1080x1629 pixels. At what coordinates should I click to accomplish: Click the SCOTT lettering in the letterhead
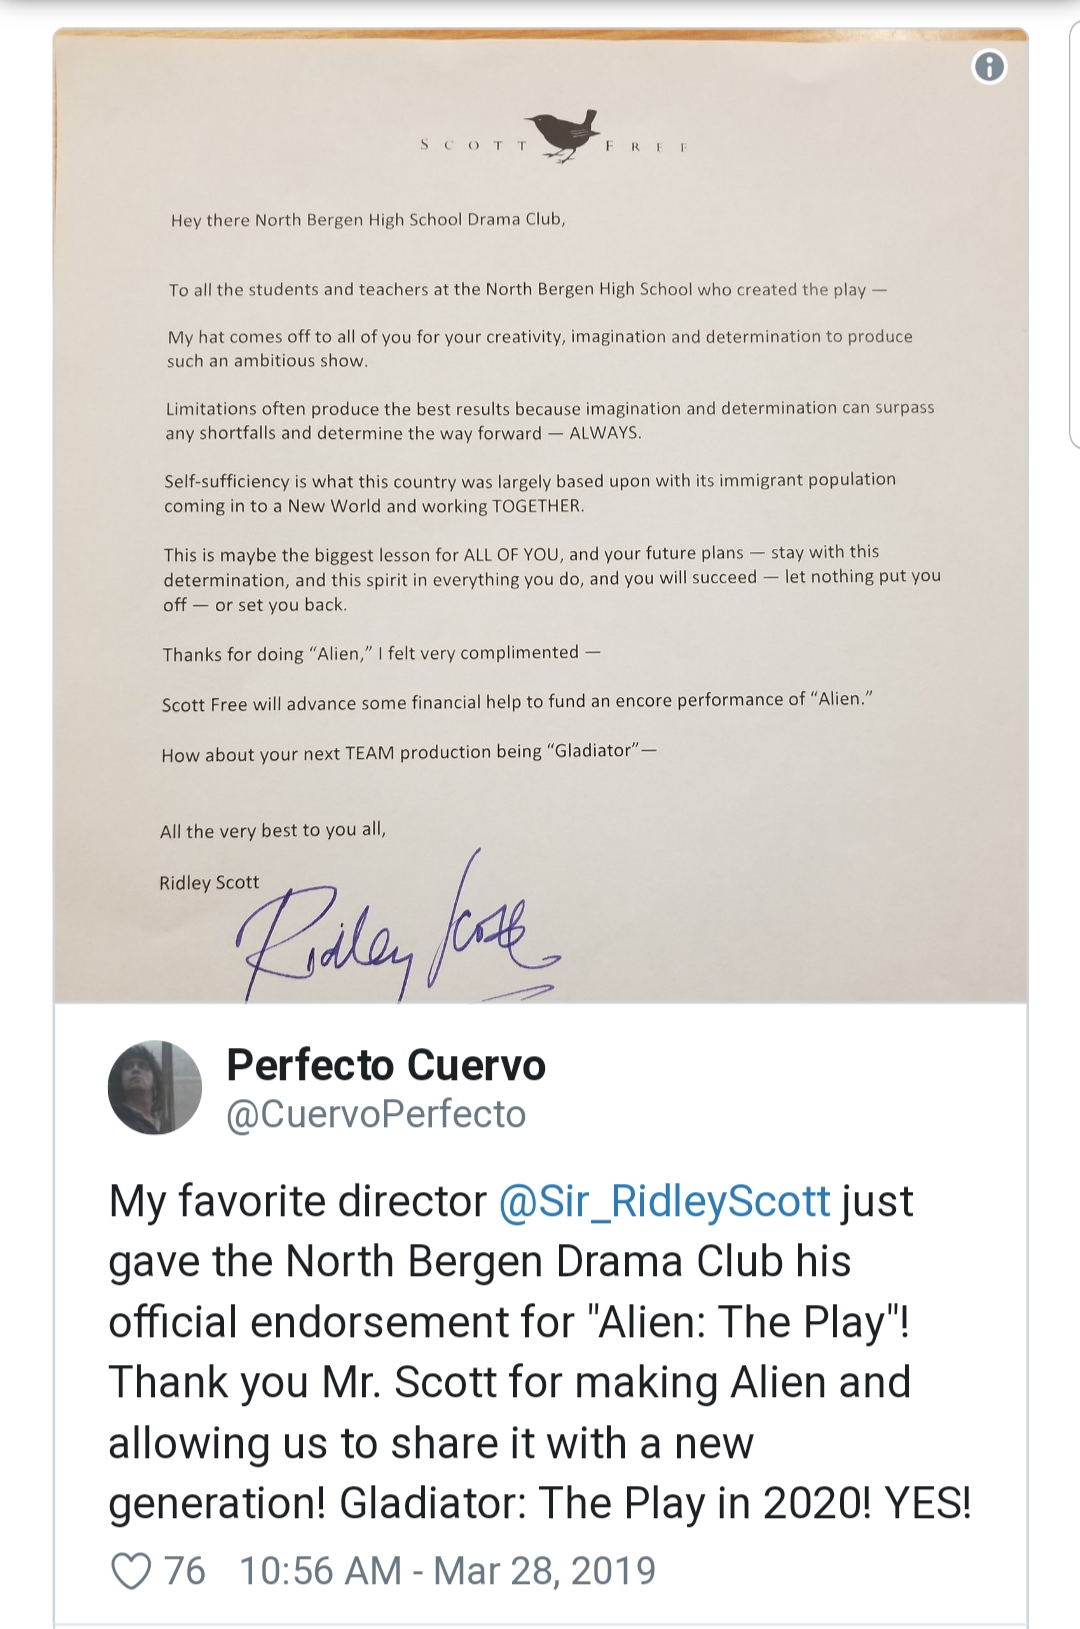click(474, 146)
